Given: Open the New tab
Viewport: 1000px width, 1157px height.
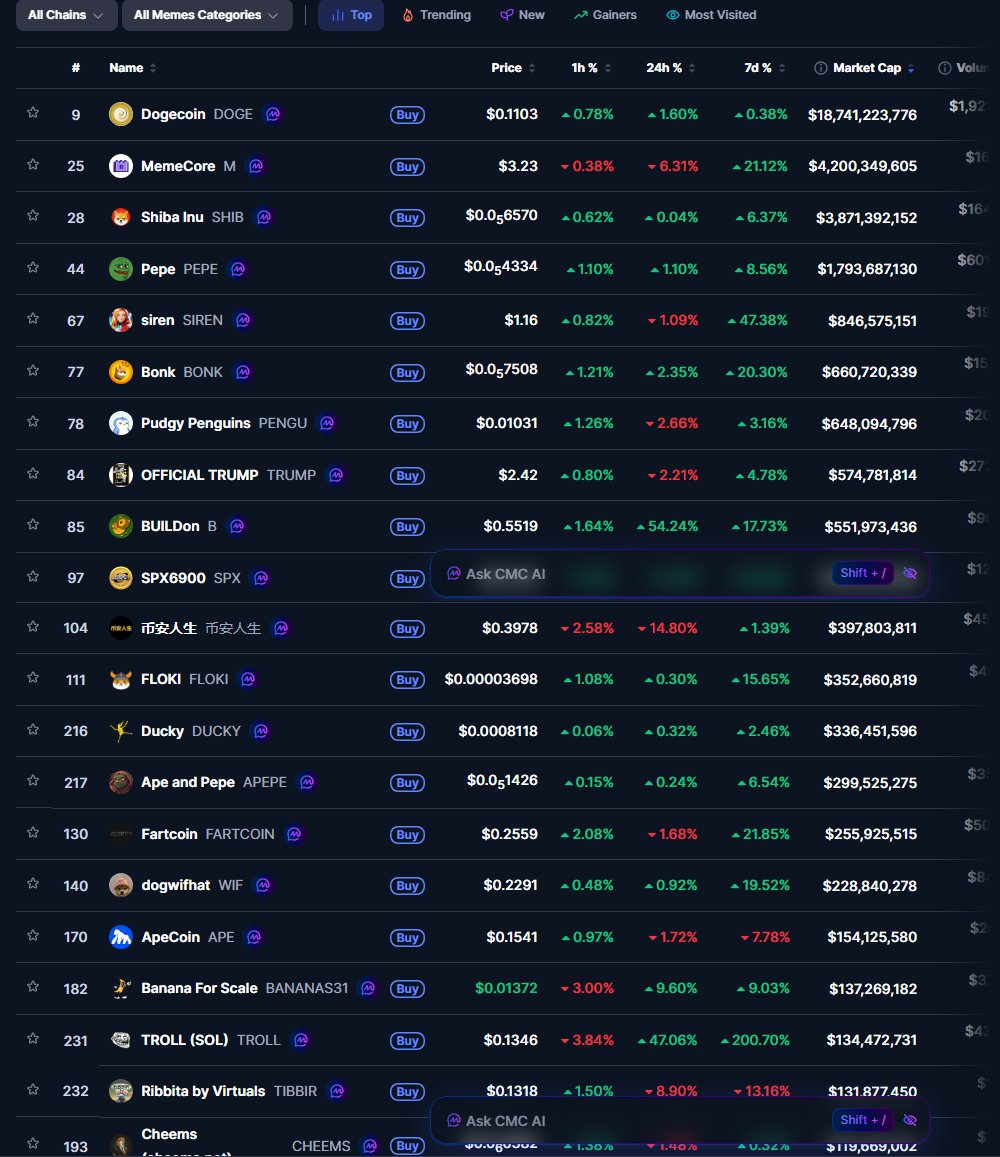Looking at the screenshot, I should pos(523,15).
